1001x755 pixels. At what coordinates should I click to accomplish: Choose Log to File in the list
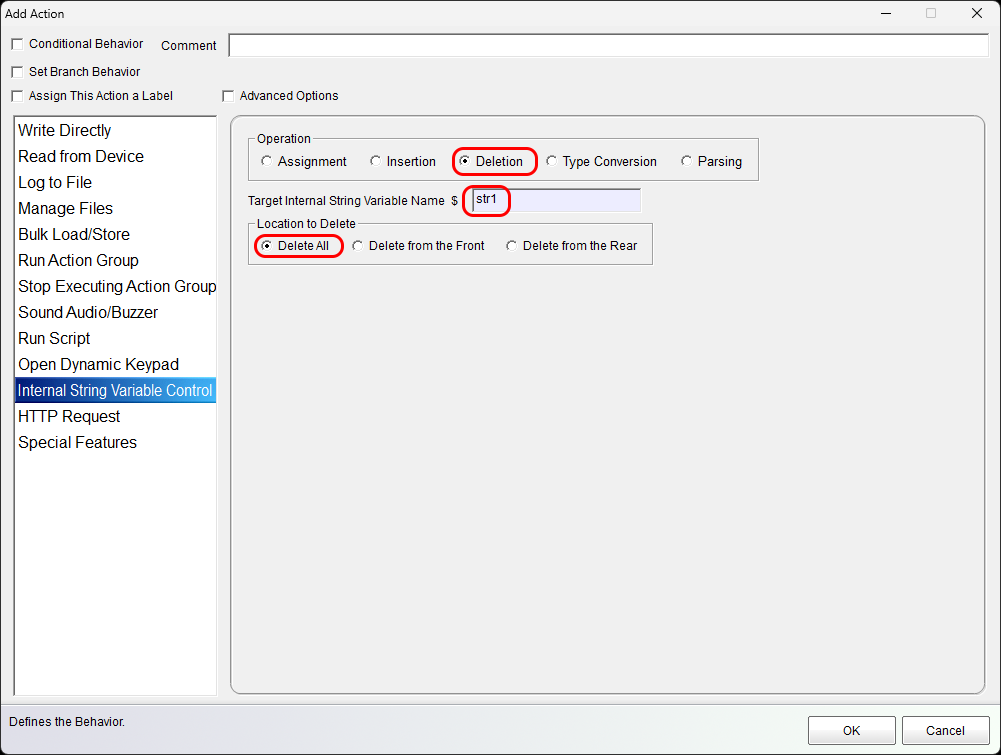coord(55,182)
